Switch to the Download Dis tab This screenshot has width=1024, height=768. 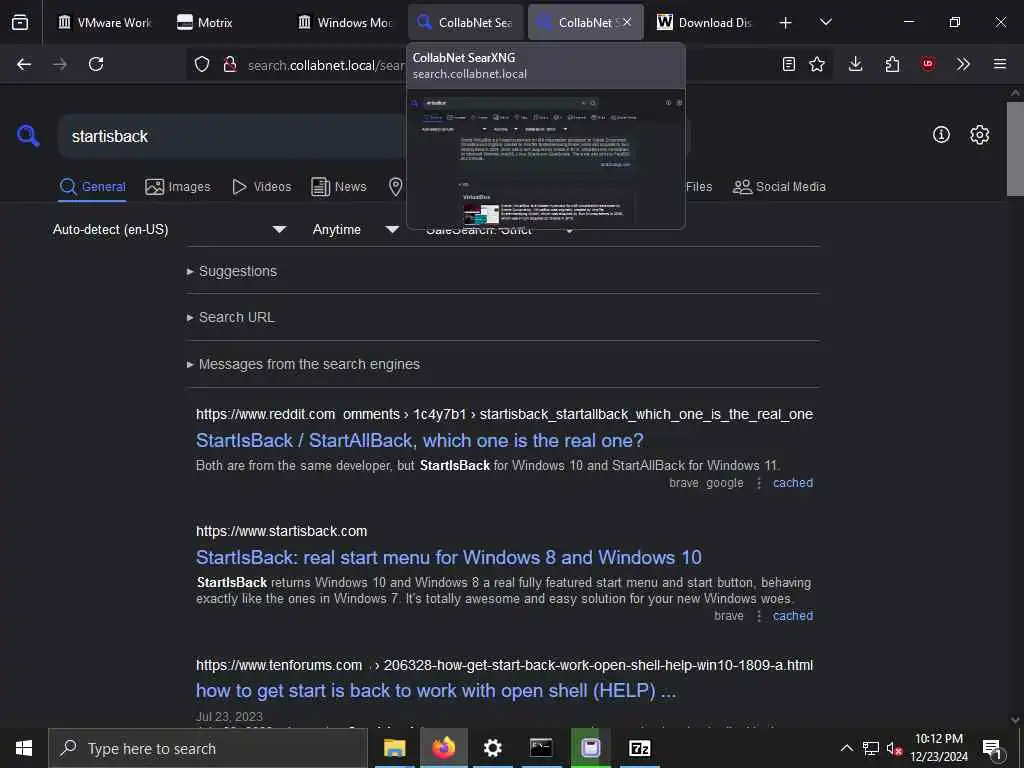coord(705,22)
